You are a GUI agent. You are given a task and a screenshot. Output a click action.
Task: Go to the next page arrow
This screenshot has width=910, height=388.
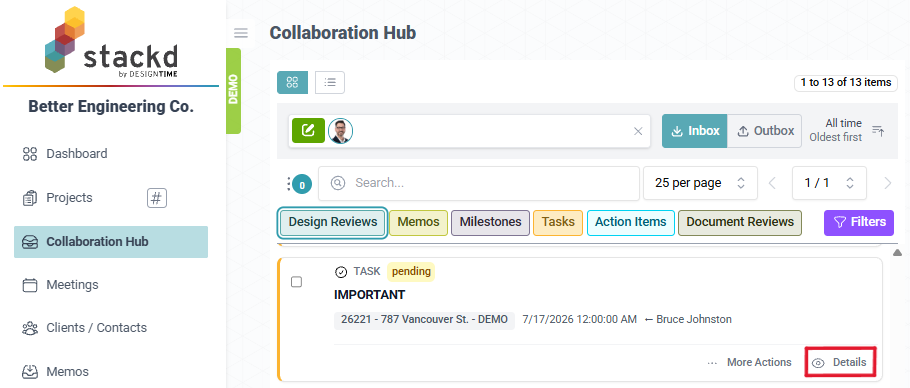pyautogui.click(x=887, y=183)
